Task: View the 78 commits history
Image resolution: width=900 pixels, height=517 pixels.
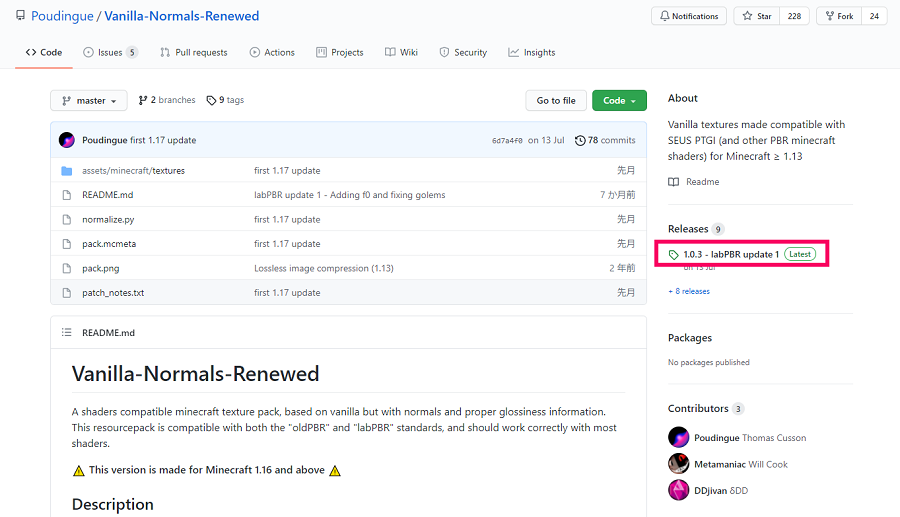Action: coord(605,140)
